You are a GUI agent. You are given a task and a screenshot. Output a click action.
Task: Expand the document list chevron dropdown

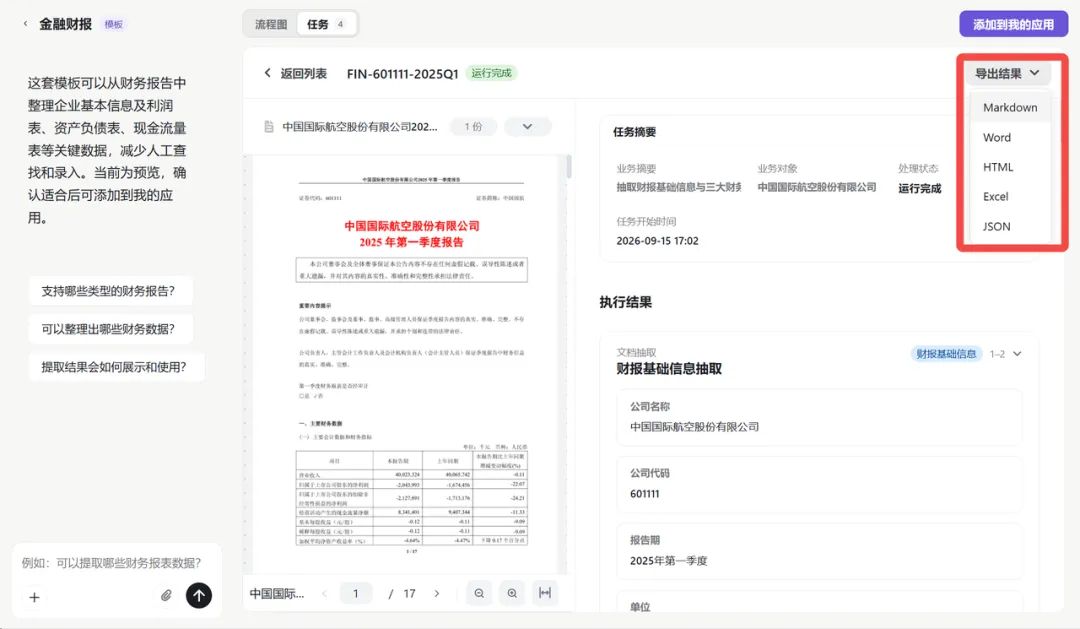[528, 127]
